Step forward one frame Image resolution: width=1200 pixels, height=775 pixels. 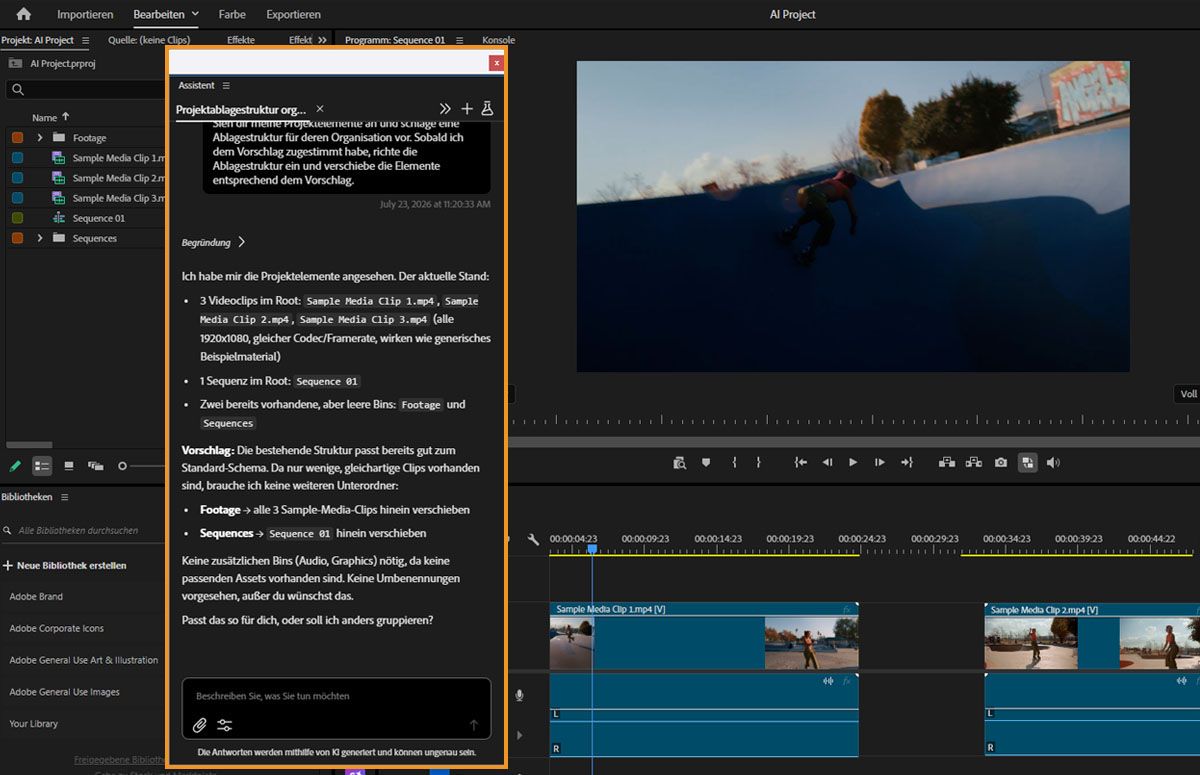point(880,462)
